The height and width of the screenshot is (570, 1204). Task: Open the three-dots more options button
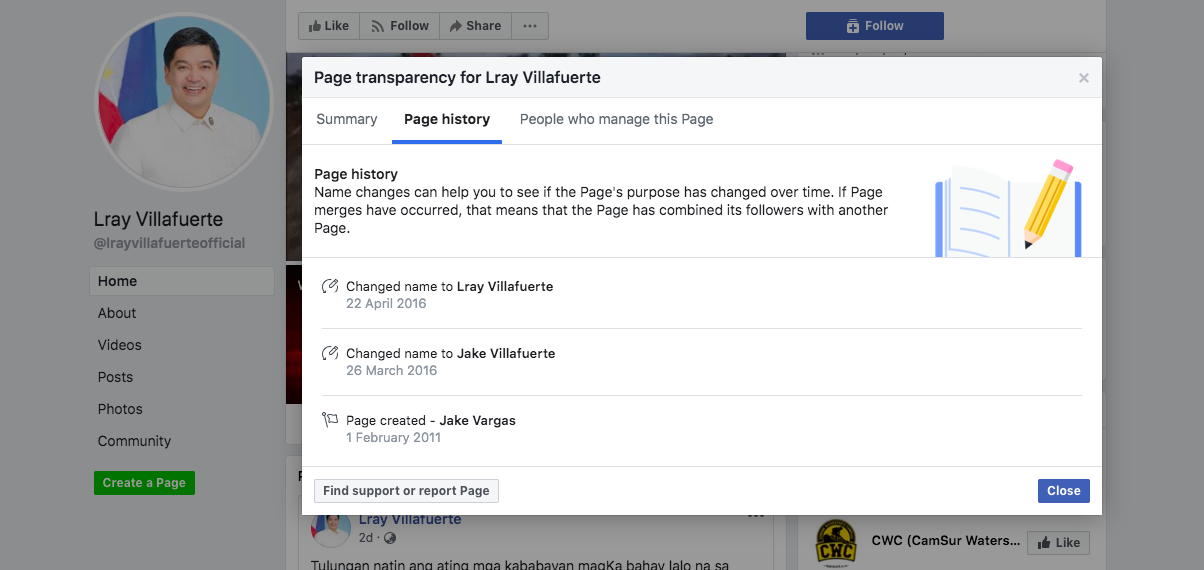click(530, 26)
